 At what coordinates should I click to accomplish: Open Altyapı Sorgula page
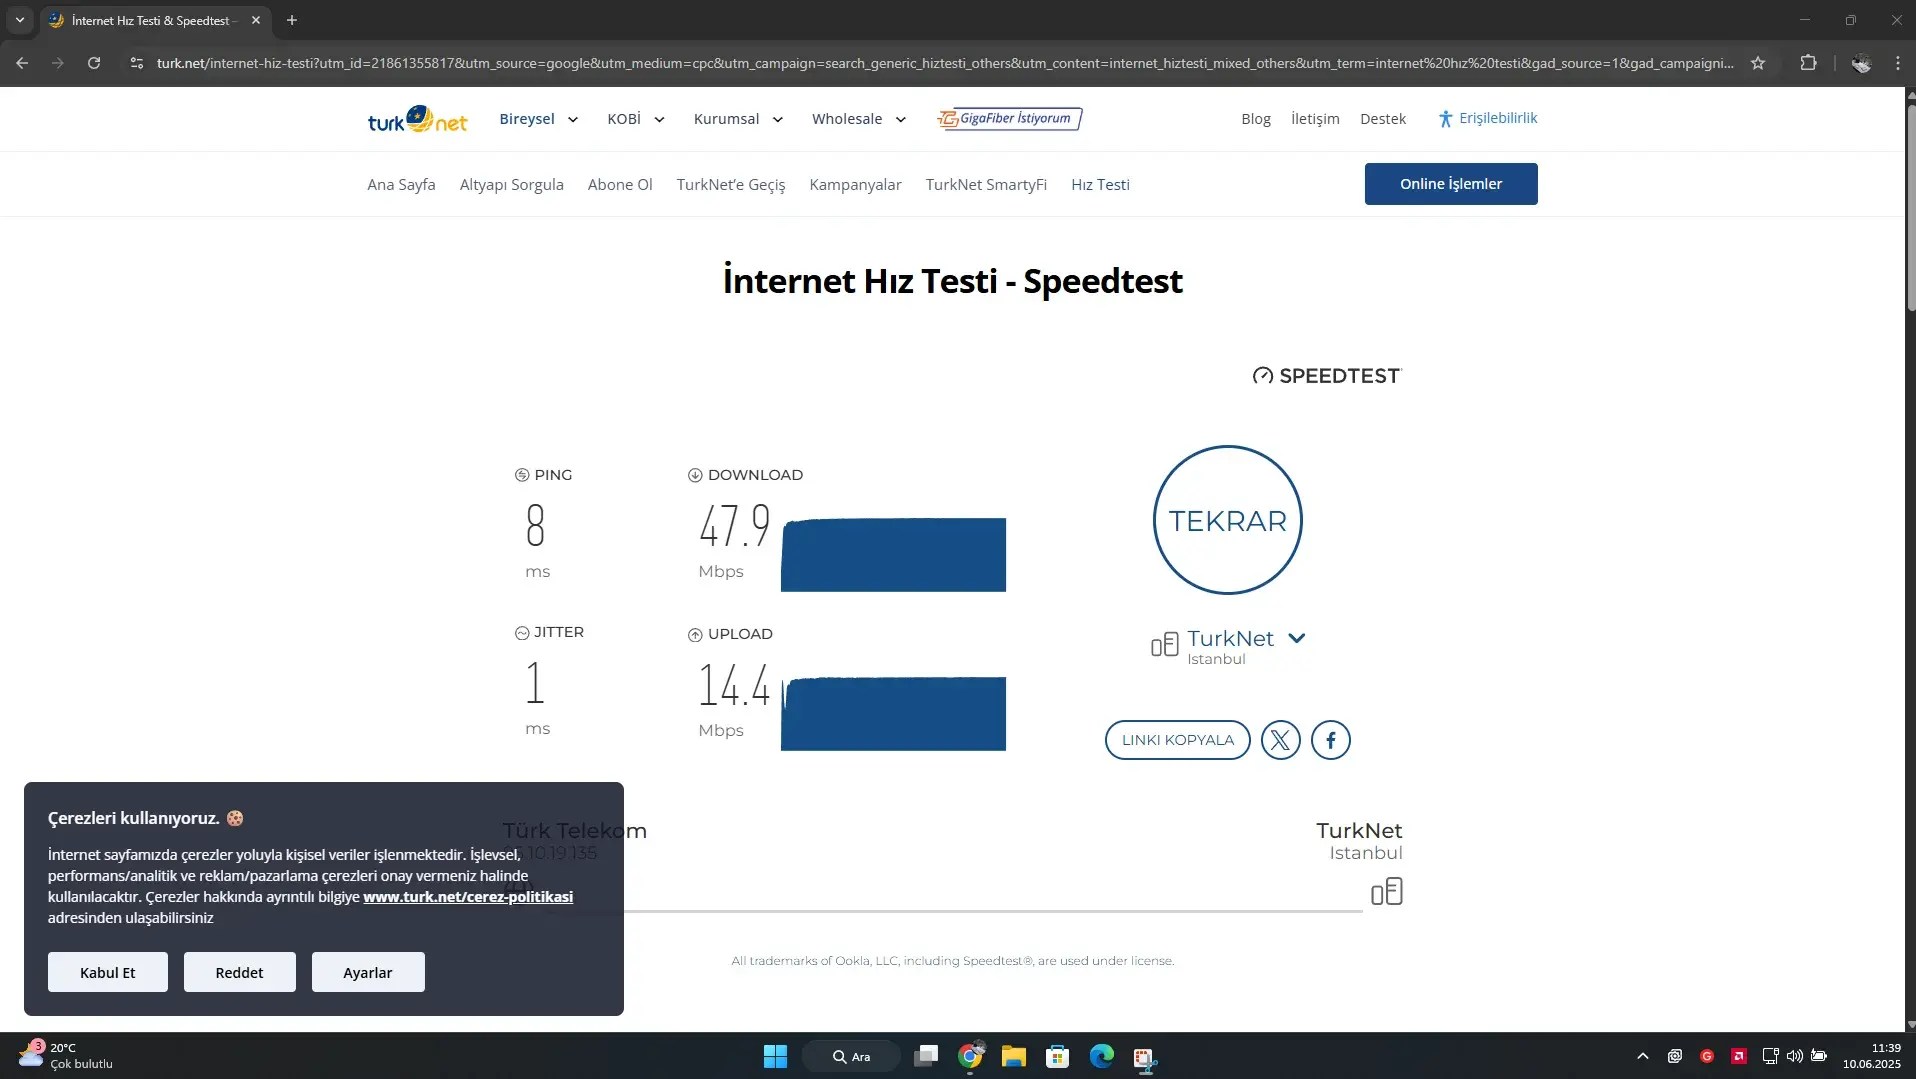click(511, 185)
